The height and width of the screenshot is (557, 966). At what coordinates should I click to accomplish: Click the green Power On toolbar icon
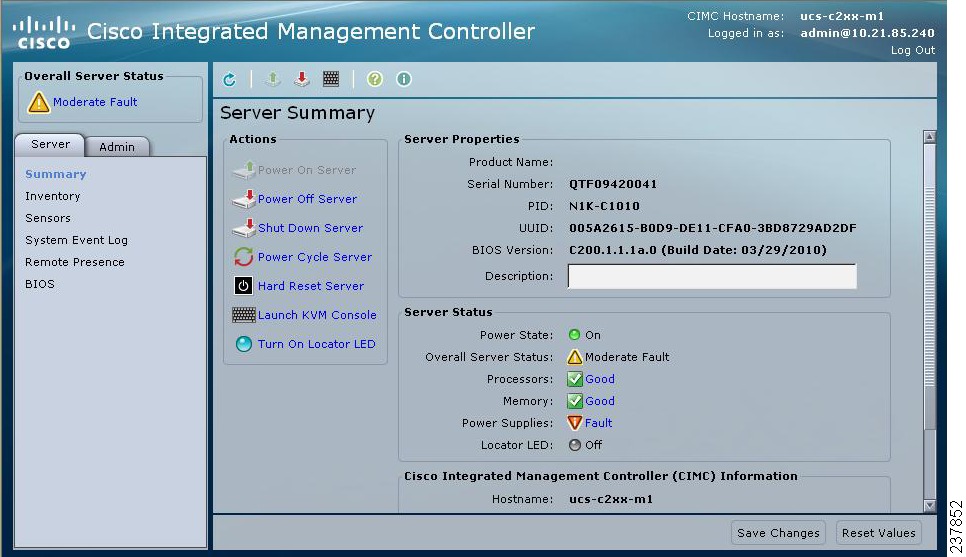[x=273, y=79]
